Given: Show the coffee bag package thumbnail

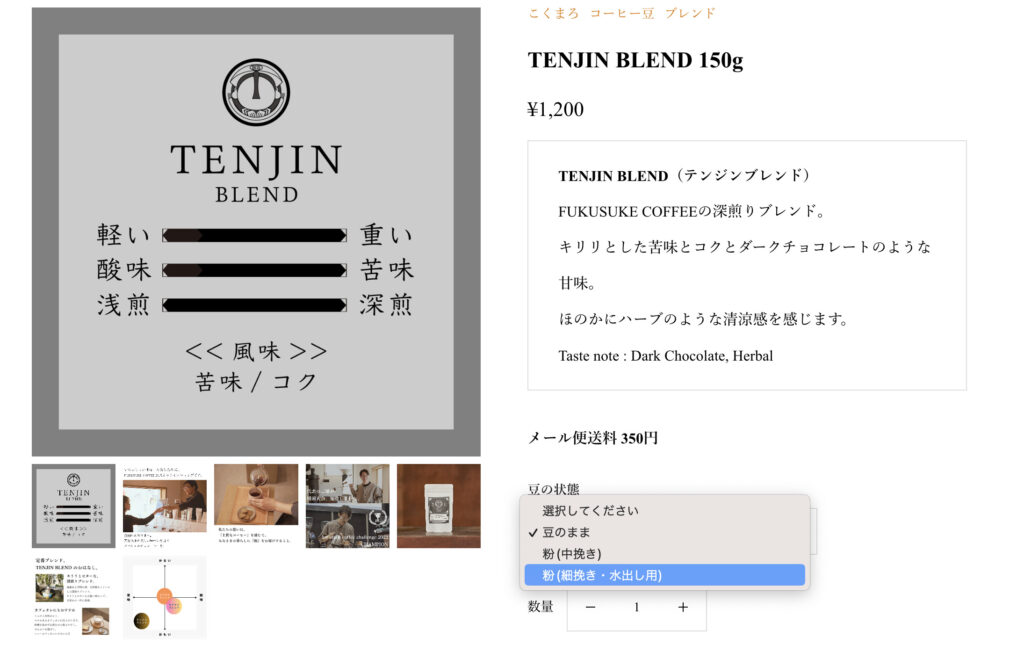Looking at the screenshot, I should 439,506.
